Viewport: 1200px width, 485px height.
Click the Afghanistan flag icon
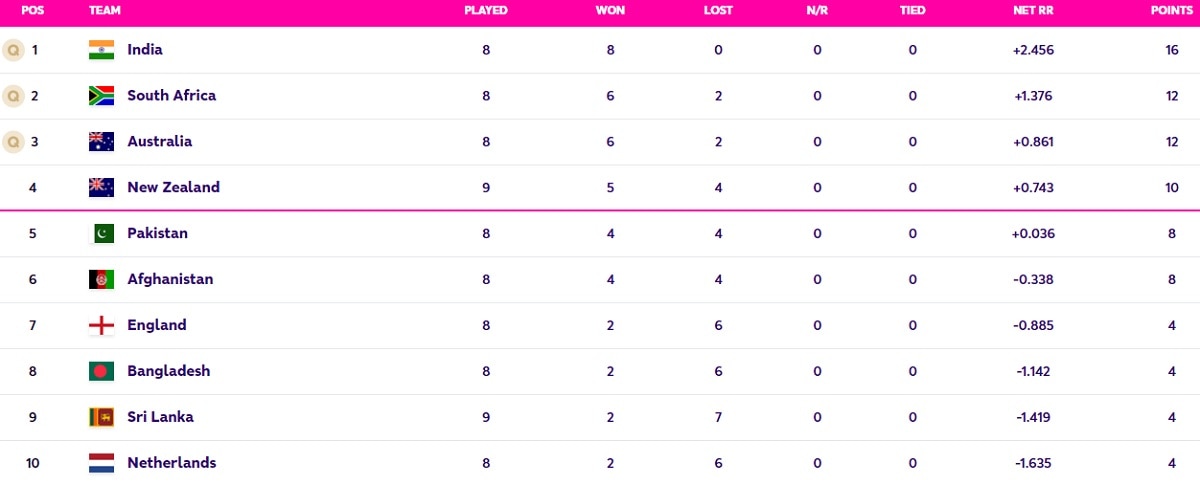point(101,279)
